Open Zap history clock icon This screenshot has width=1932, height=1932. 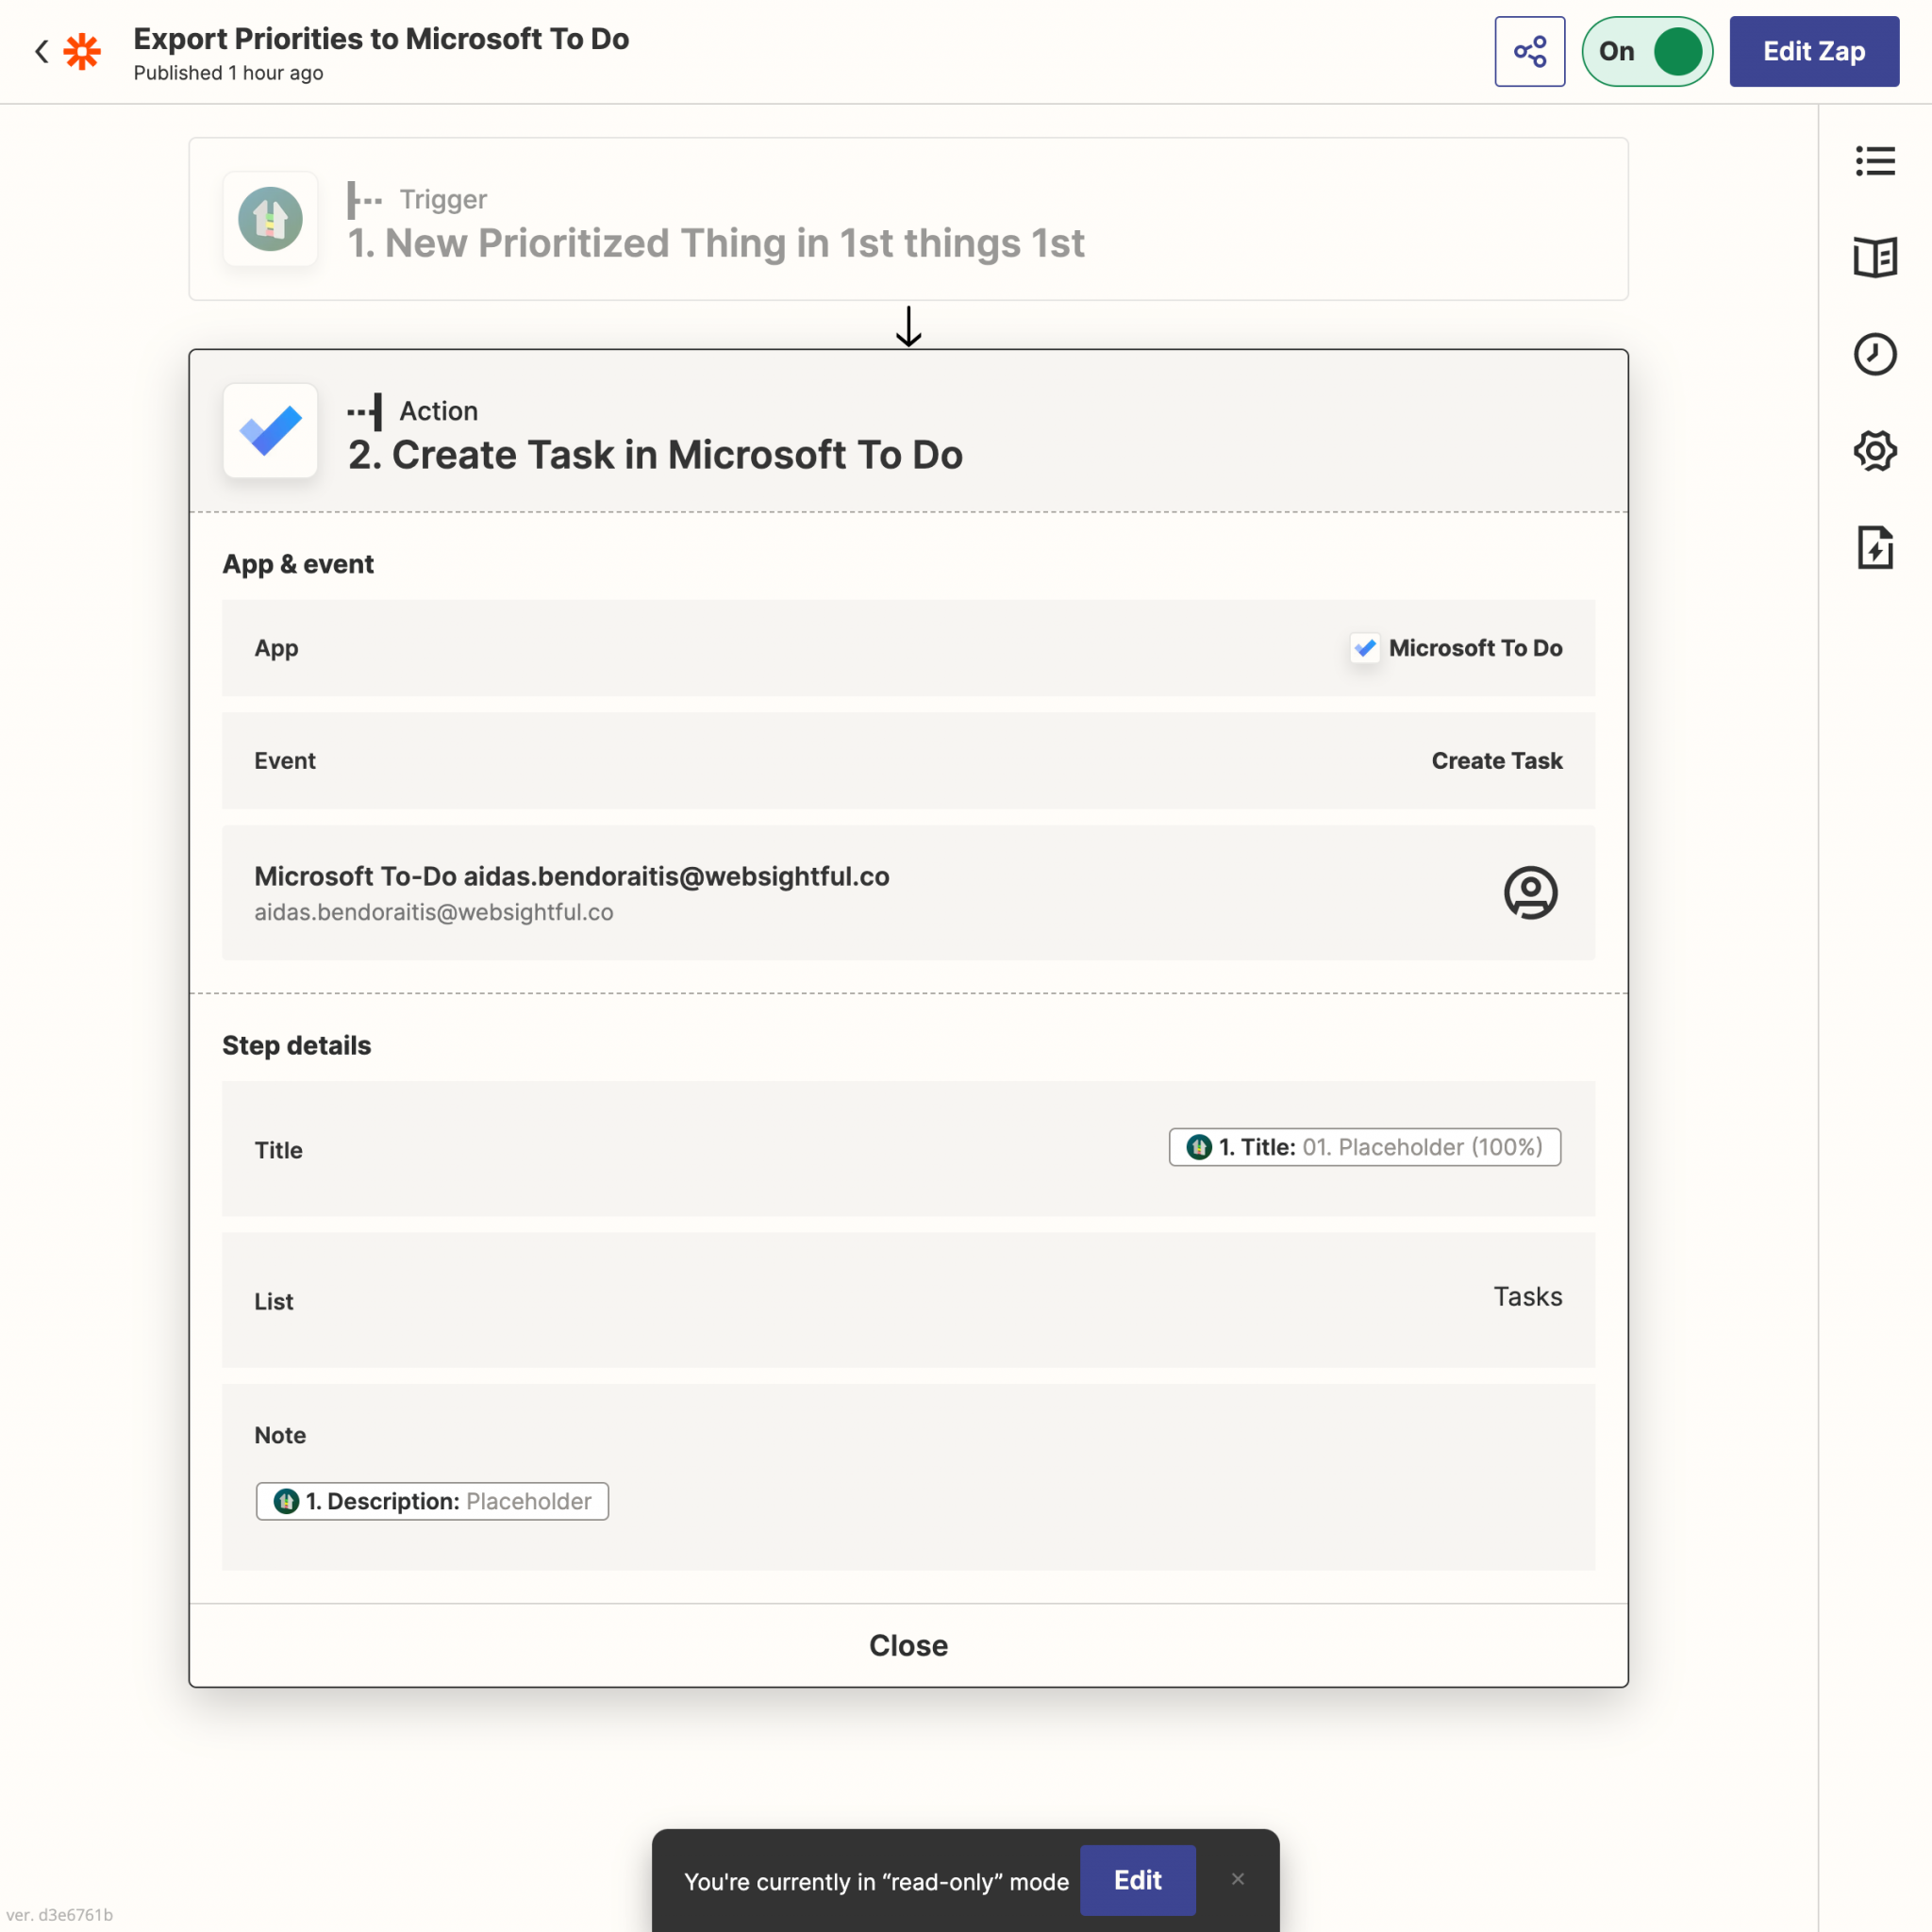[1875, 354]
